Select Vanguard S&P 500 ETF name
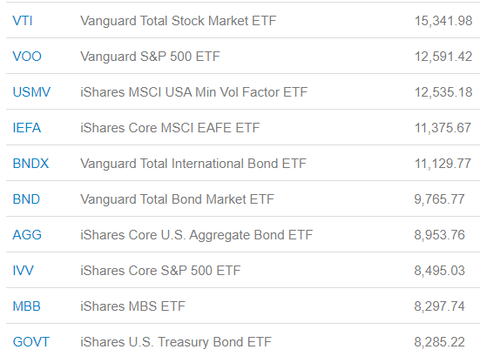The width and height of the screenshot is (480, 363). pos(150,56)
